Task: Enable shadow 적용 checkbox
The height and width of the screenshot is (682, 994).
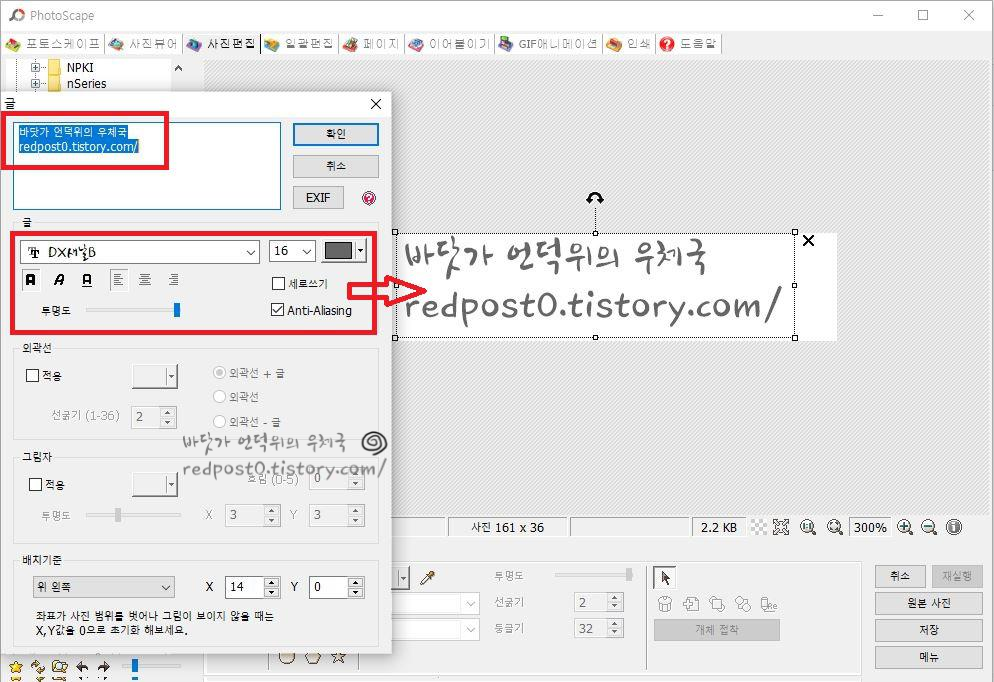Action: [36, 484]
